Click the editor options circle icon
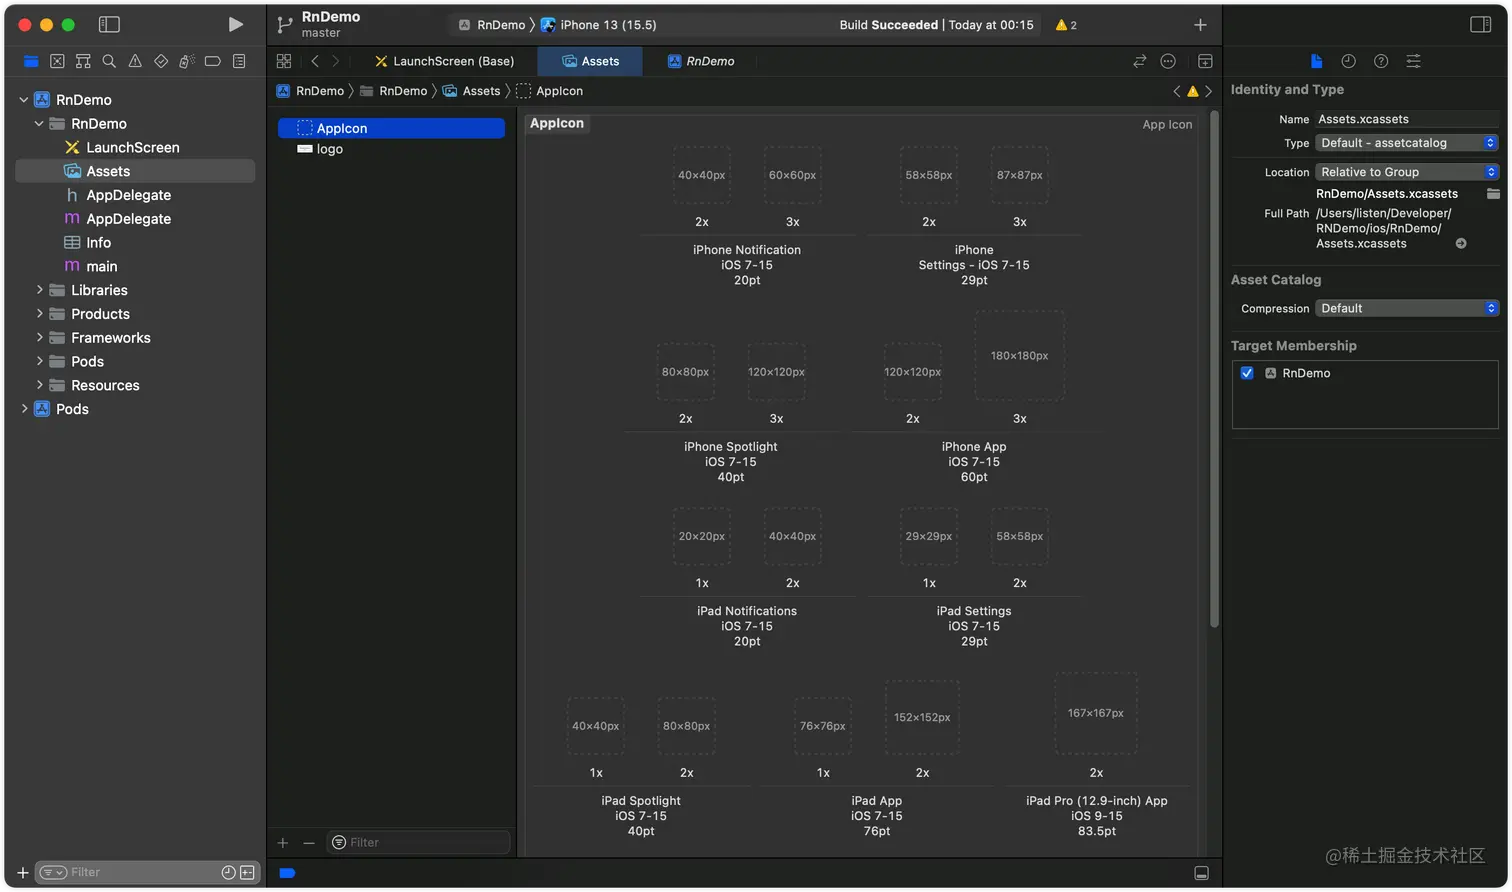Image resolution: width=1512 pixels, height=892 pixels. click(x=1168, y=61)
